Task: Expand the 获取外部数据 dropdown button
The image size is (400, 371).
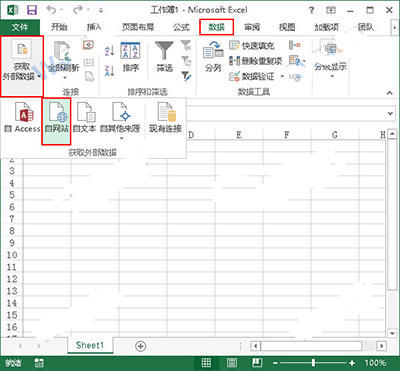Action: 22,66
